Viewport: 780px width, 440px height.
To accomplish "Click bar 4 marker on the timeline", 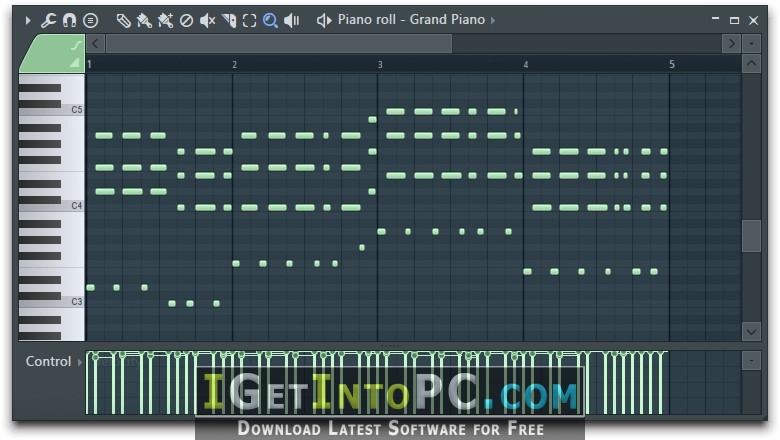I will [x=526, y=65].
